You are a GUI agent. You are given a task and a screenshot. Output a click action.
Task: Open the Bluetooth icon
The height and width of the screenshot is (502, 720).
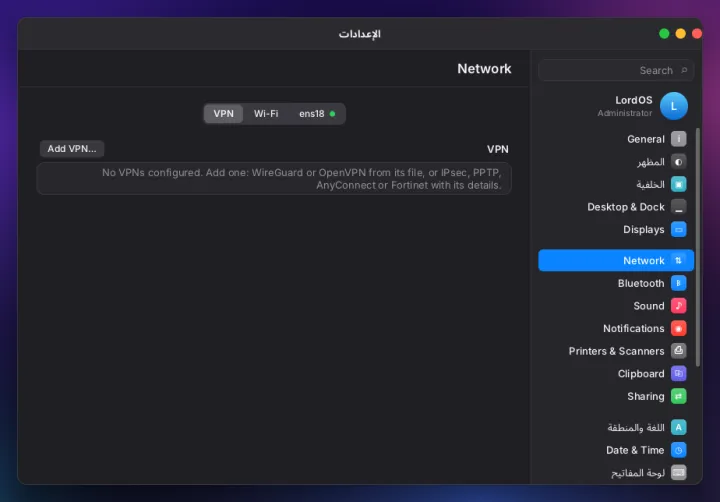click(x=678, y=283)
